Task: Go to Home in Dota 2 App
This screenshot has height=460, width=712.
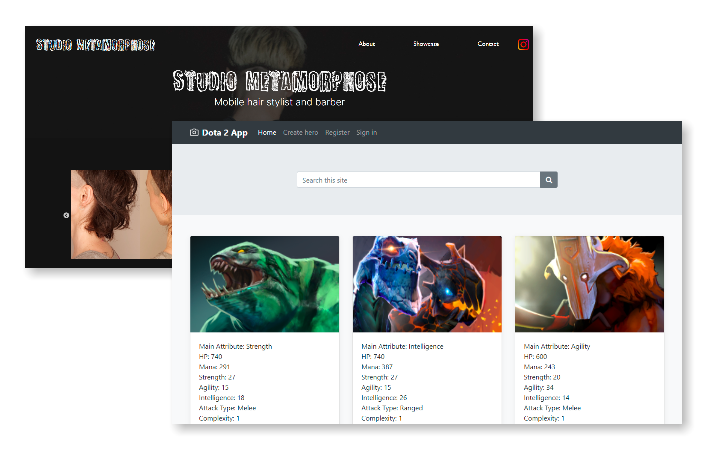Action: click(267, 133)
